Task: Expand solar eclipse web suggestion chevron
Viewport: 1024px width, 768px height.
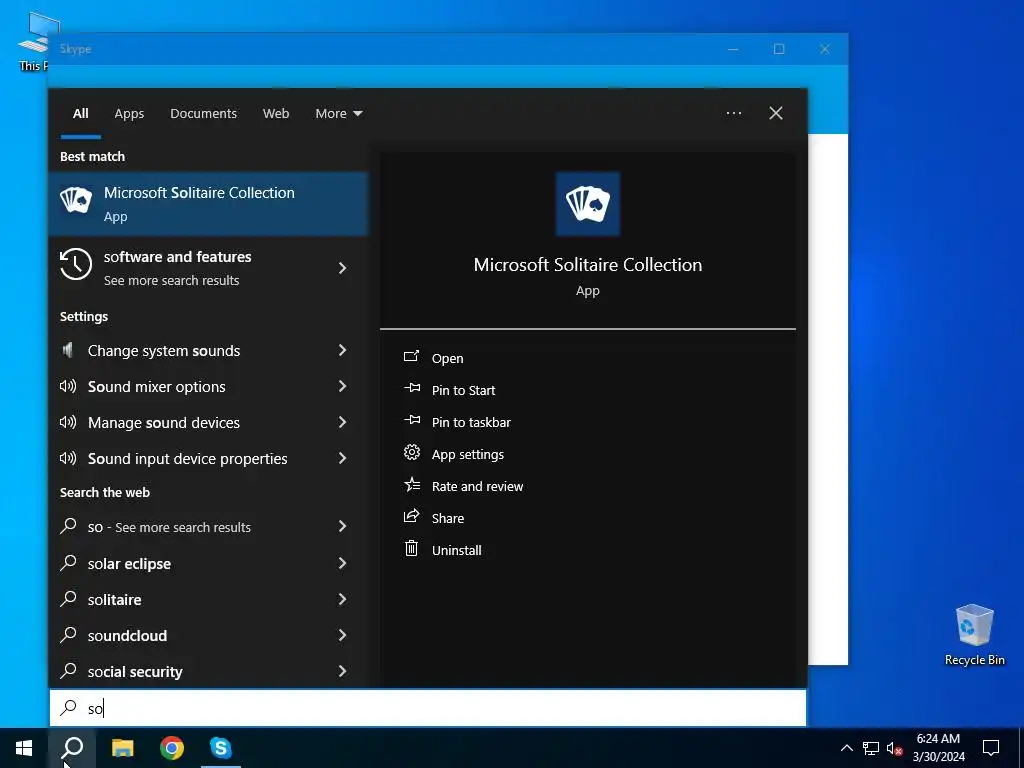Action: (342, 564)
